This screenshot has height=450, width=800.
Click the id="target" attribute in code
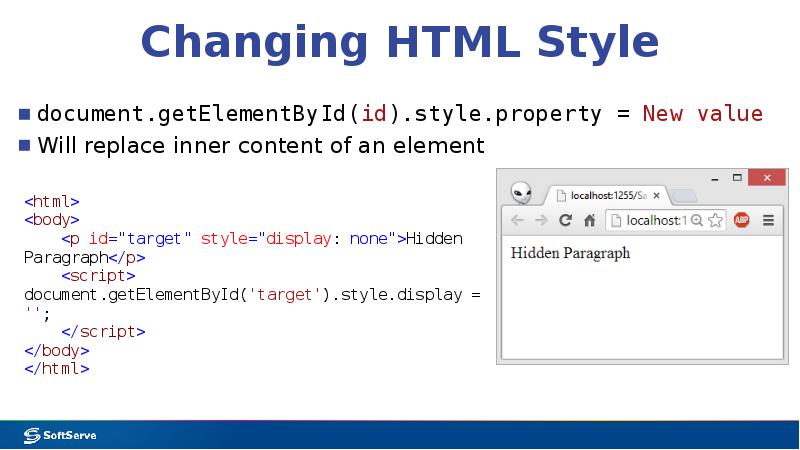pyautogui.click(x=140, y=239)
